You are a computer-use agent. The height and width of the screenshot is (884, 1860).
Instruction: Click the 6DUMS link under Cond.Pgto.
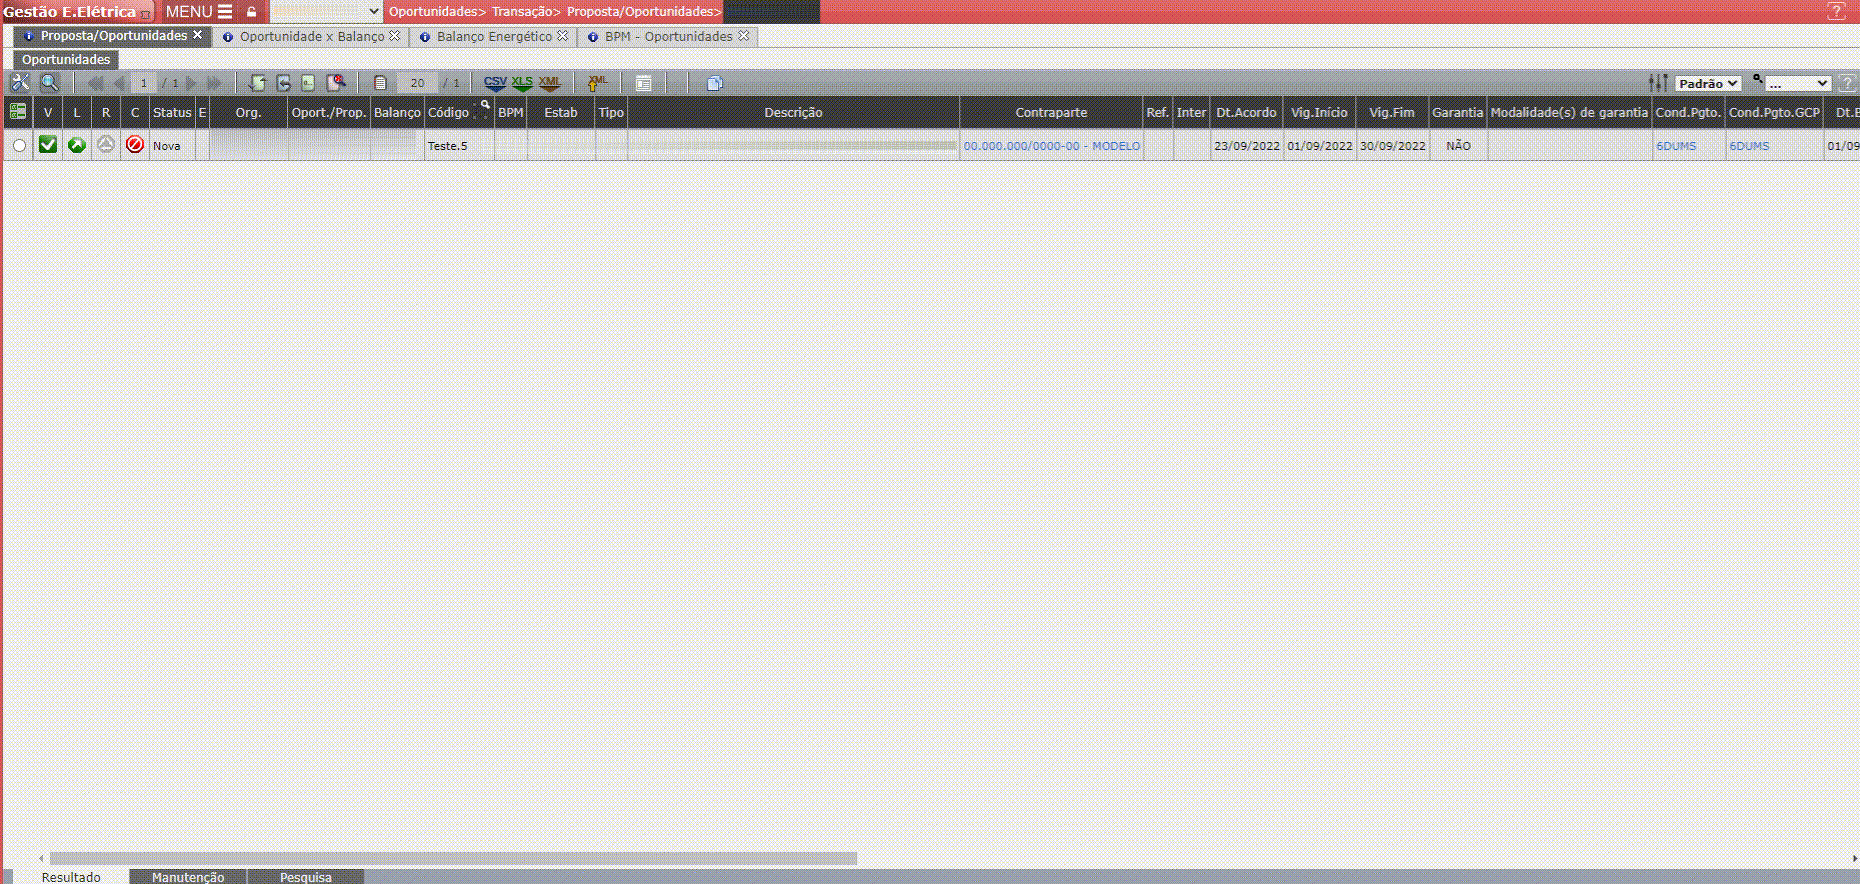click(x=1676, y=146)
